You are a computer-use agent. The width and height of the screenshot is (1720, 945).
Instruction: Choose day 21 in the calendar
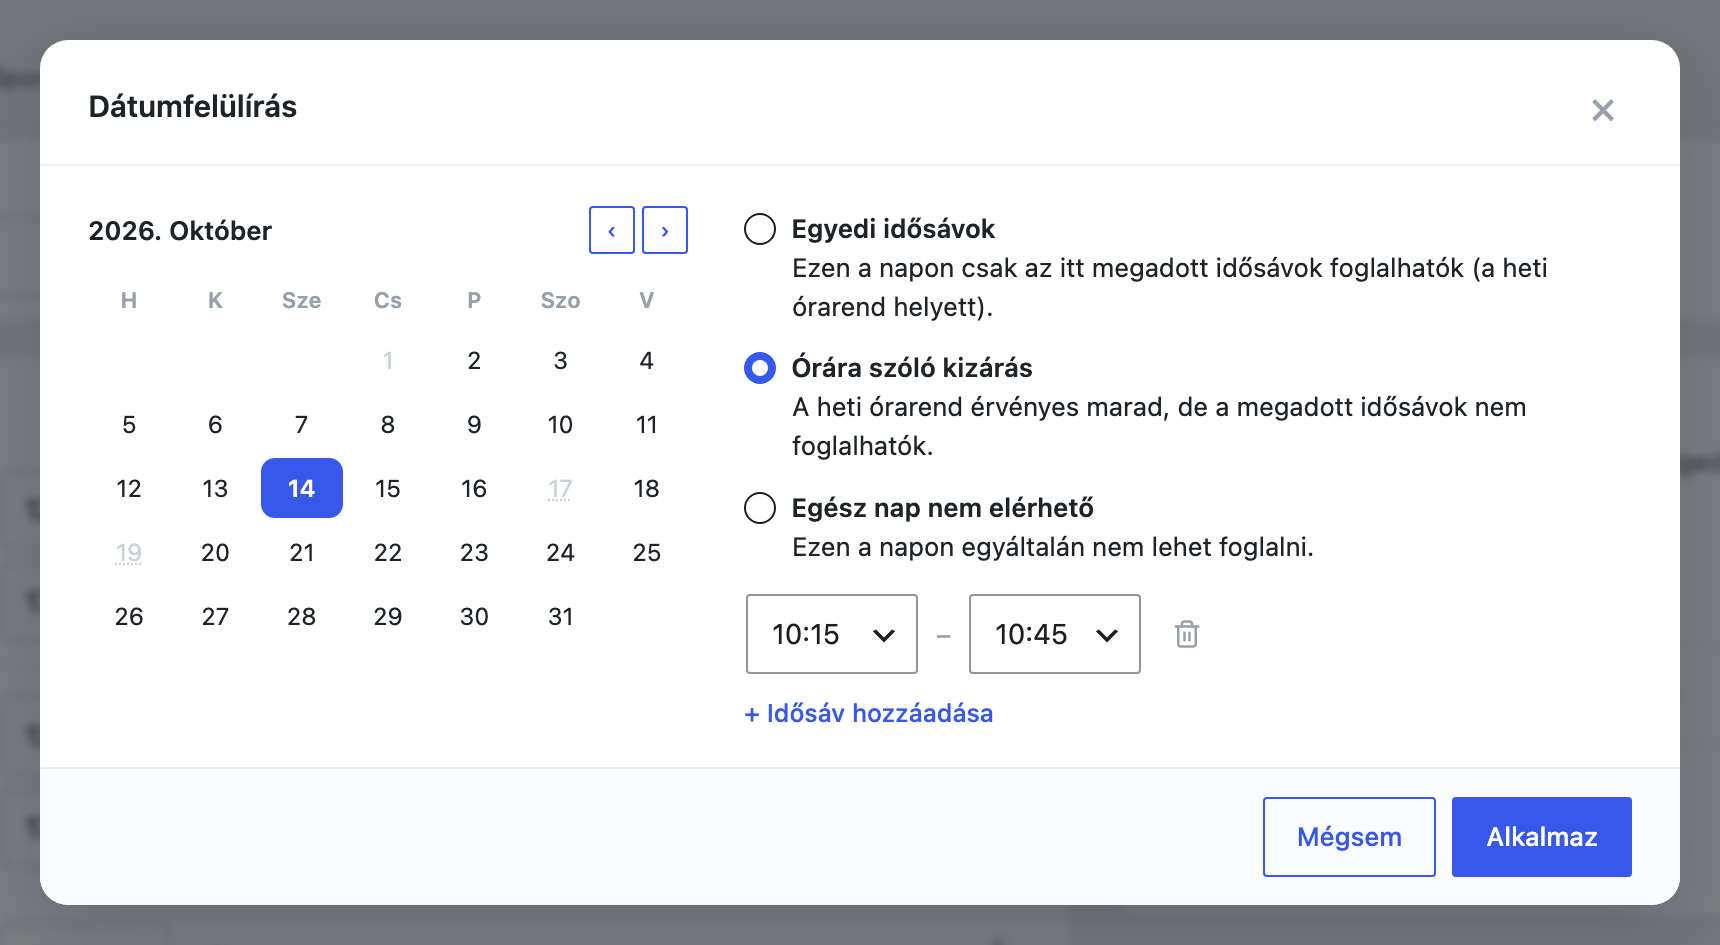coord(302,552)
